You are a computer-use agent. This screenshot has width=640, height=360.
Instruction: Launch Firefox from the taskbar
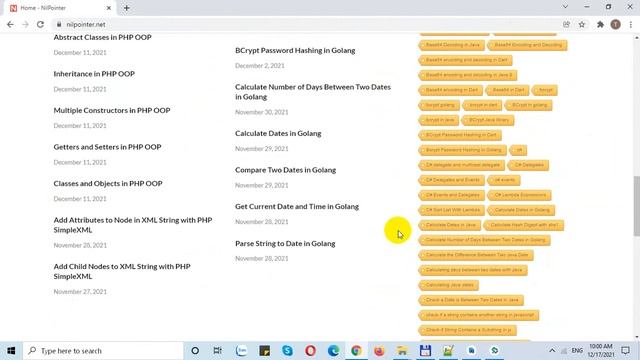click(x=379, y=351)
